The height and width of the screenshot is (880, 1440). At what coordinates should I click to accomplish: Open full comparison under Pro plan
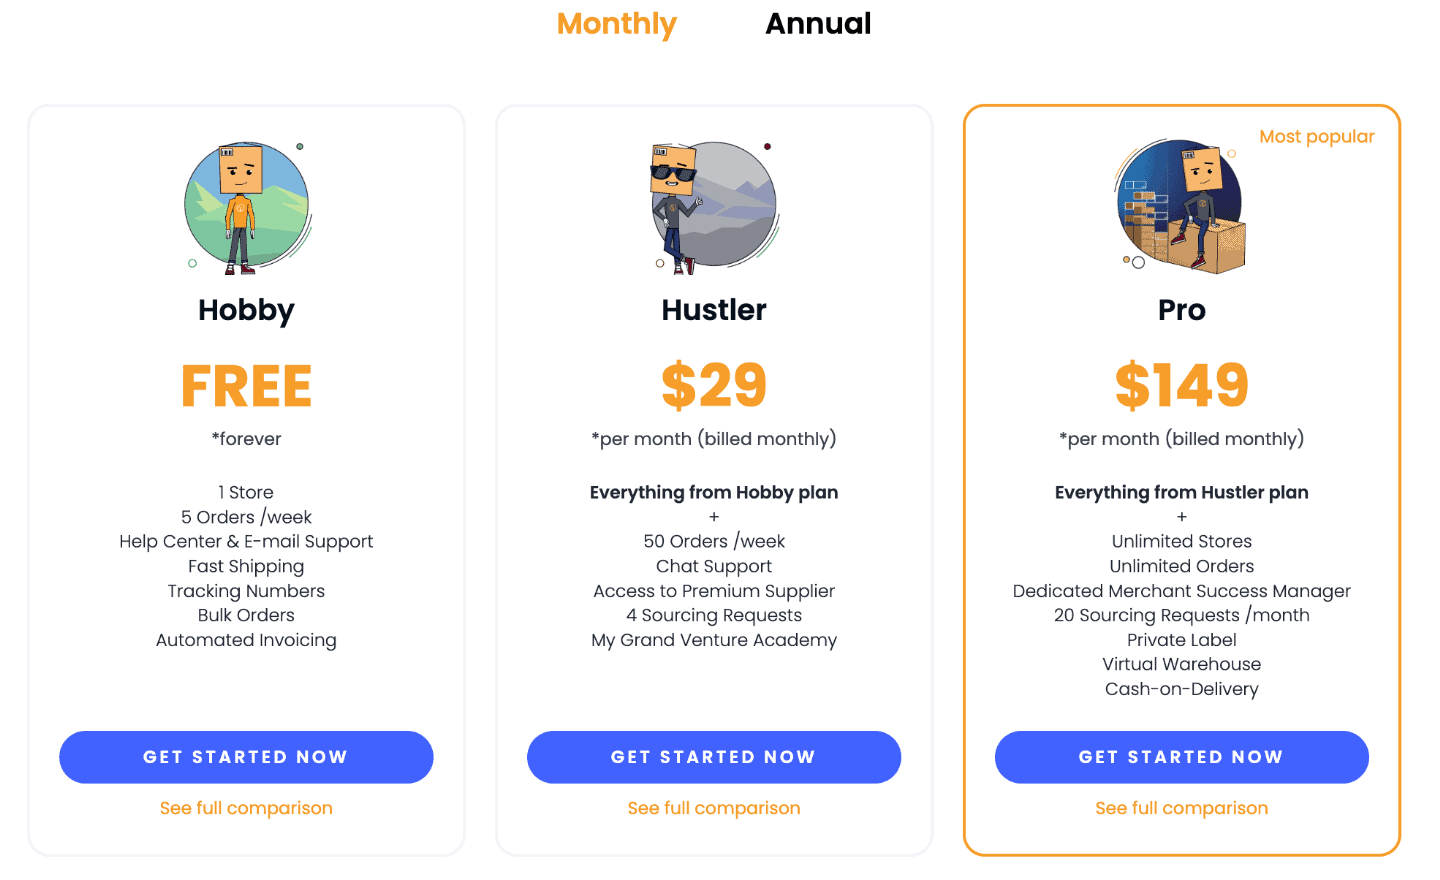pos(1181,808)
